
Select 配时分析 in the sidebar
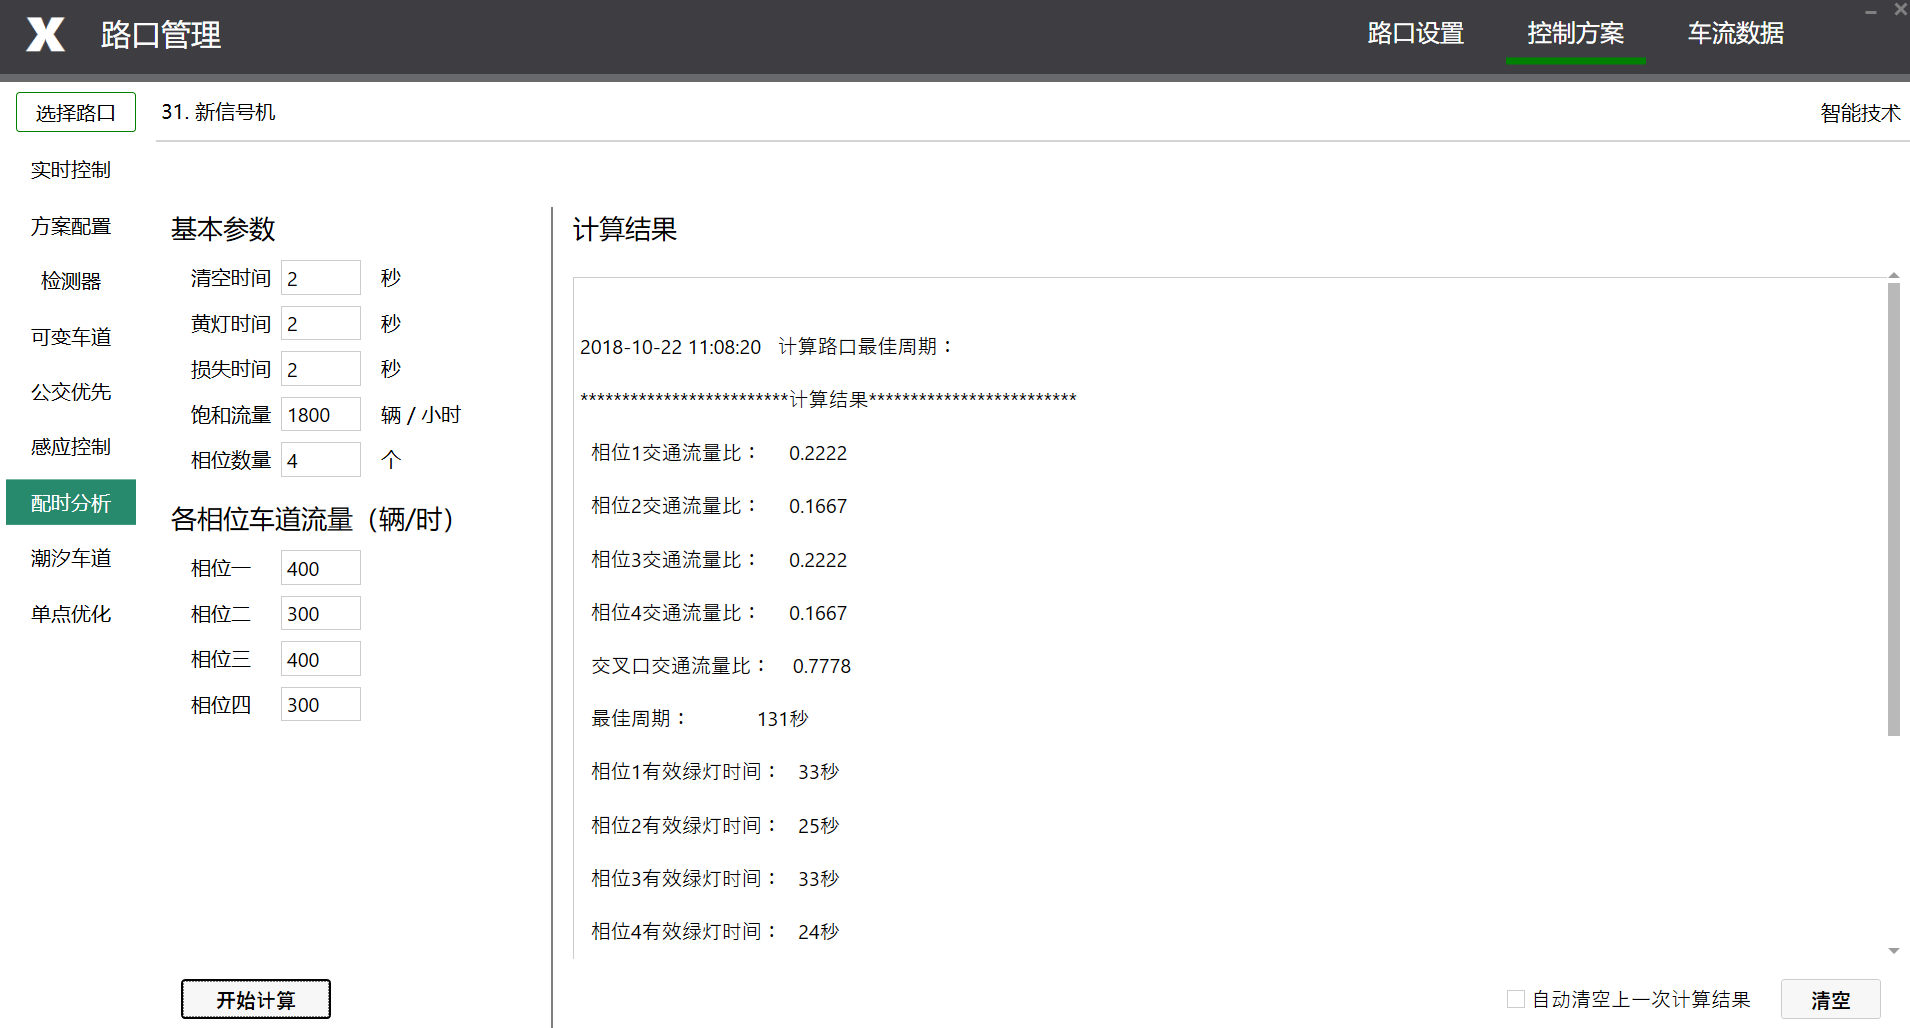click(71, 502)
